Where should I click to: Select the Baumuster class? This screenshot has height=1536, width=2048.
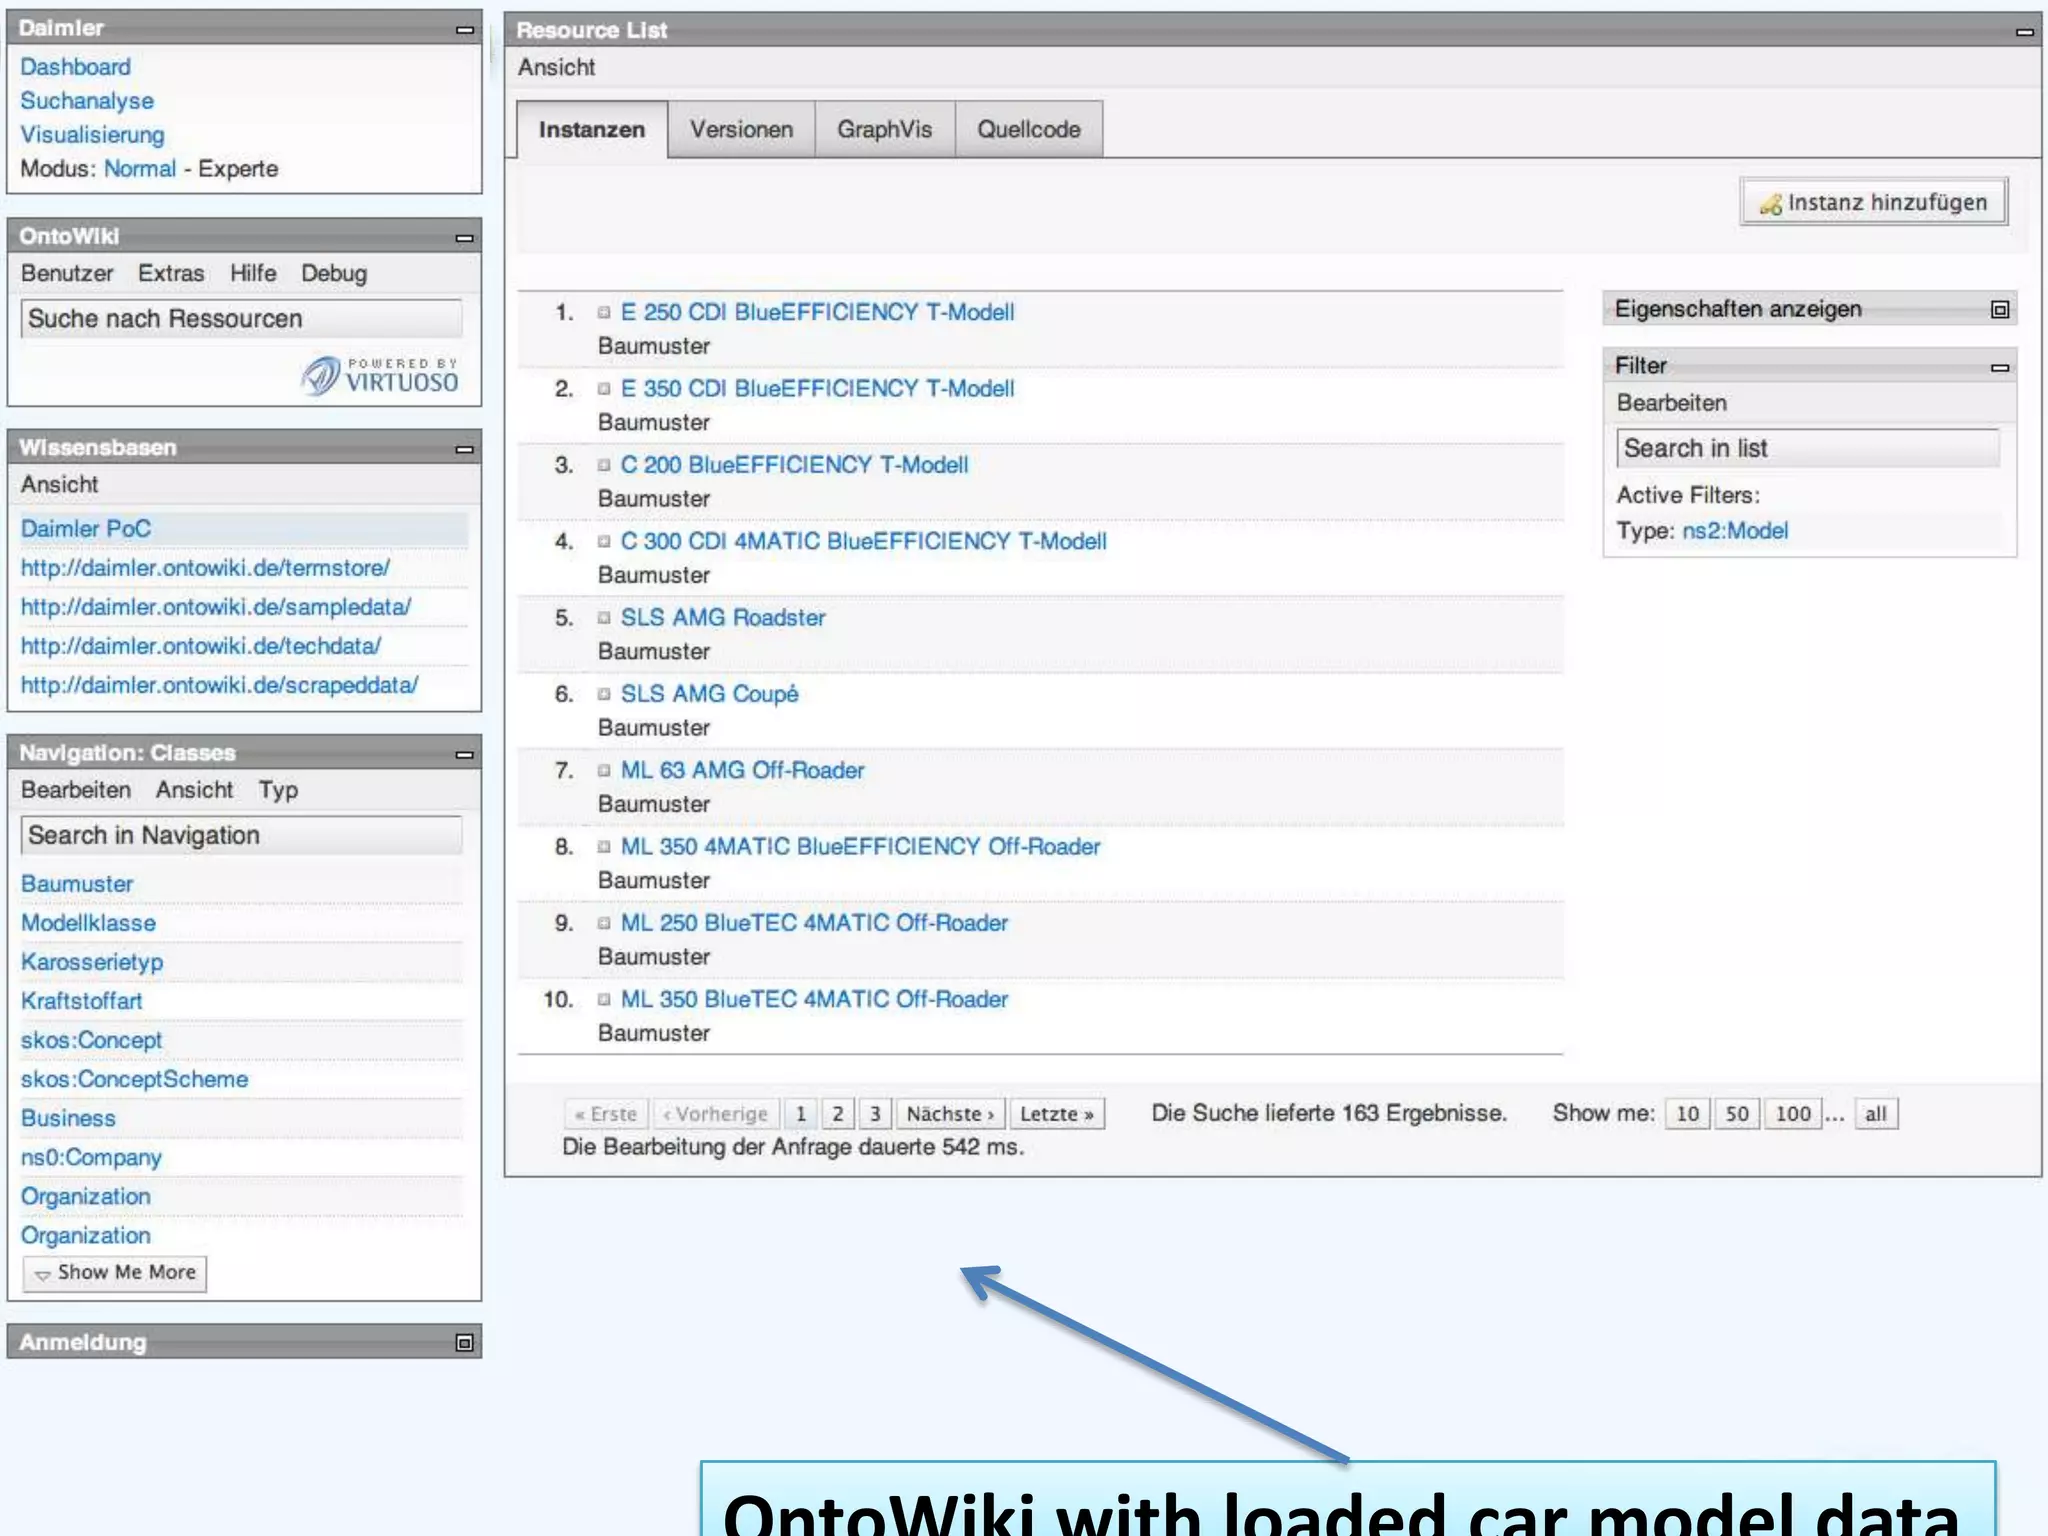coord(77,884)
